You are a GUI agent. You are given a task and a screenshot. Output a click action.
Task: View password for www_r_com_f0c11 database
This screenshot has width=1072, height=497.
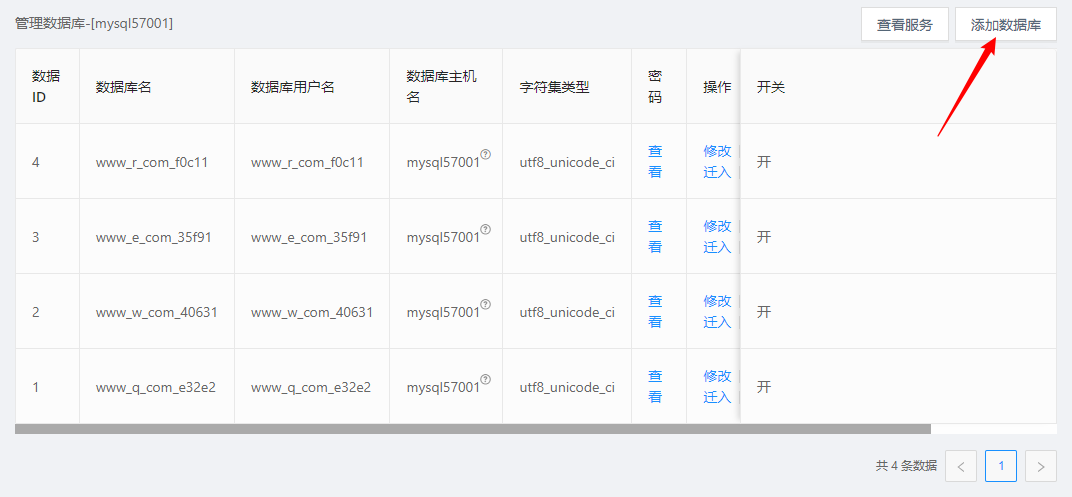[655, 161]
